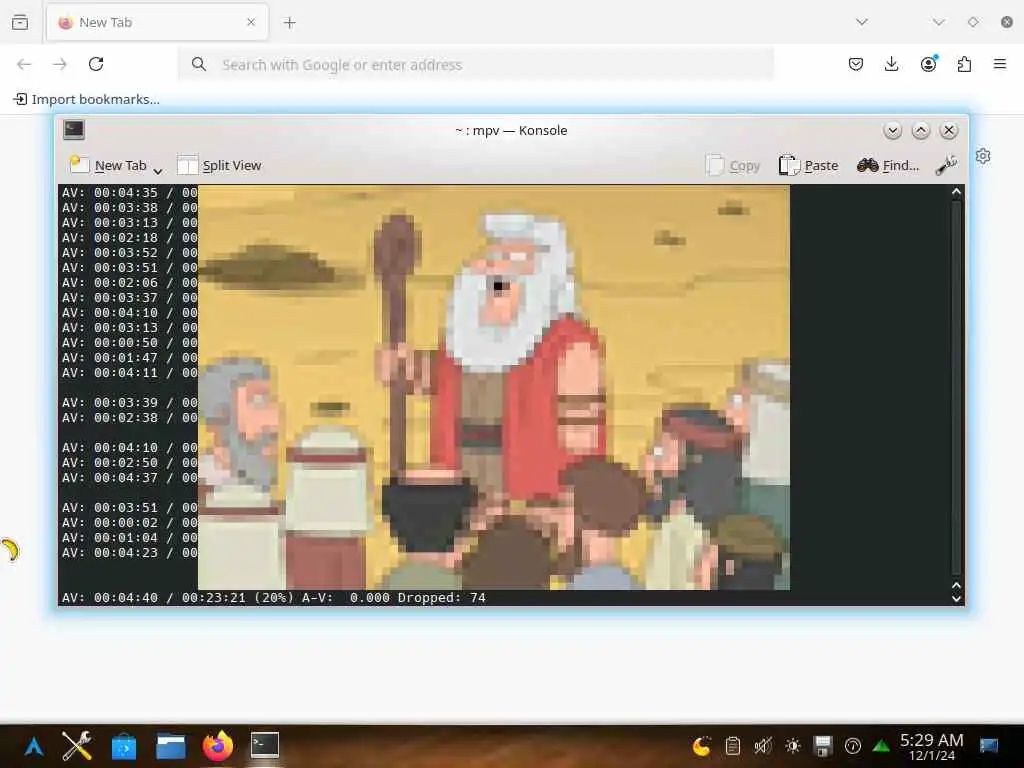
Task: Open system settings tools icon in taskbar
Action: pos(77,745)
